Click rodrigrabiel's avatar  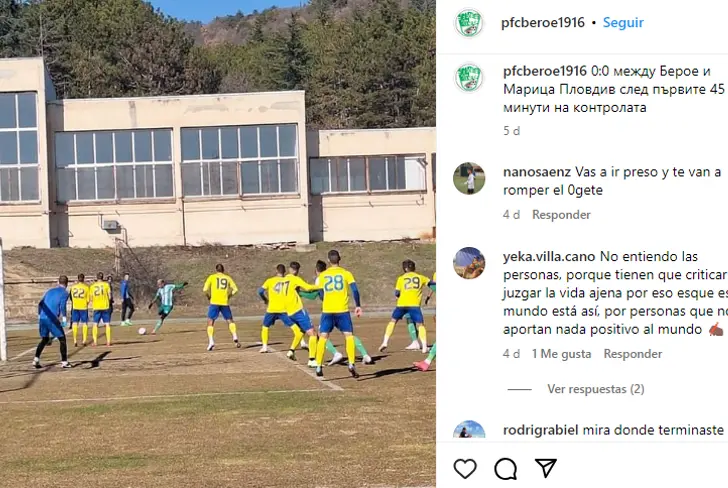pyautogui.click(x=469, y=430)
